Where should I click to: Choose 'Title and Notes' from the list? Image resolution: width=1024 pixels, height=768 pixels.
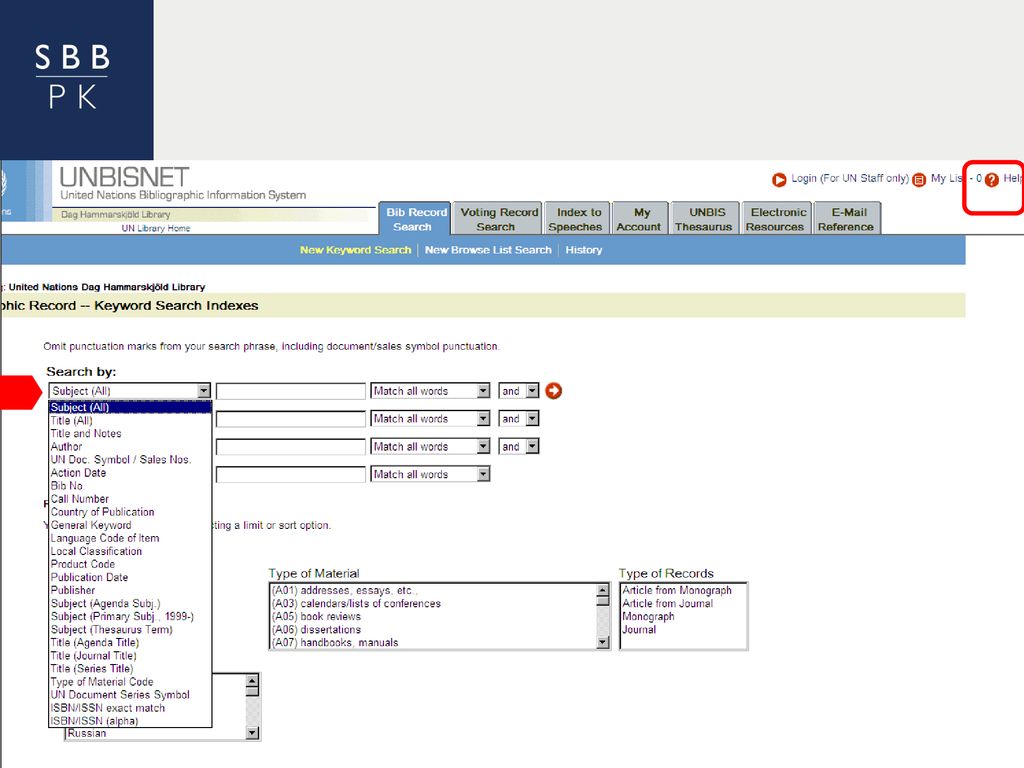coord(130,434)
